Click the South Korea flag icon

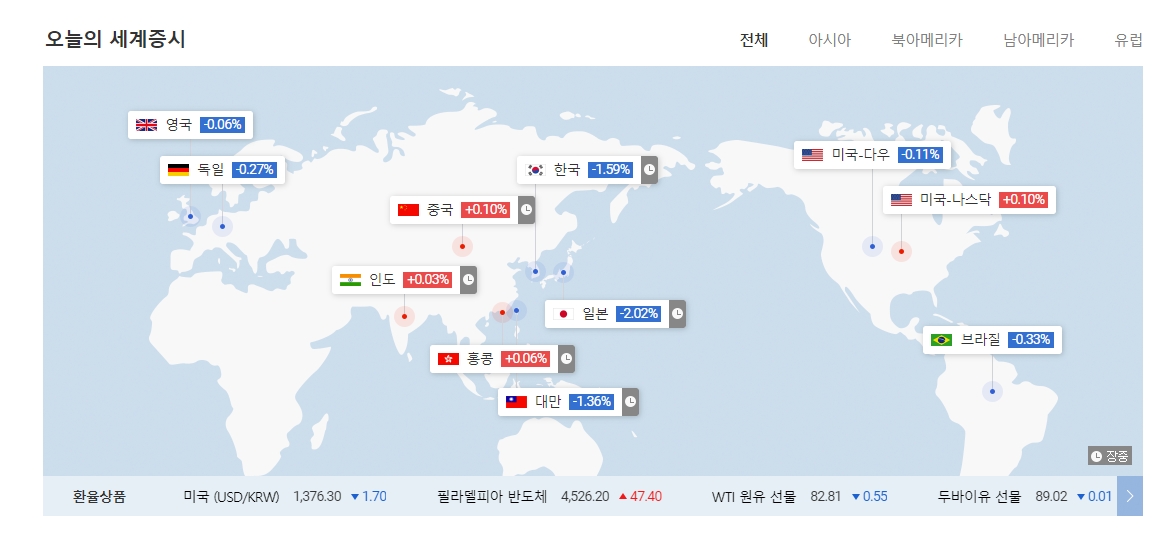pyautogui.click(x=535, y=170)
